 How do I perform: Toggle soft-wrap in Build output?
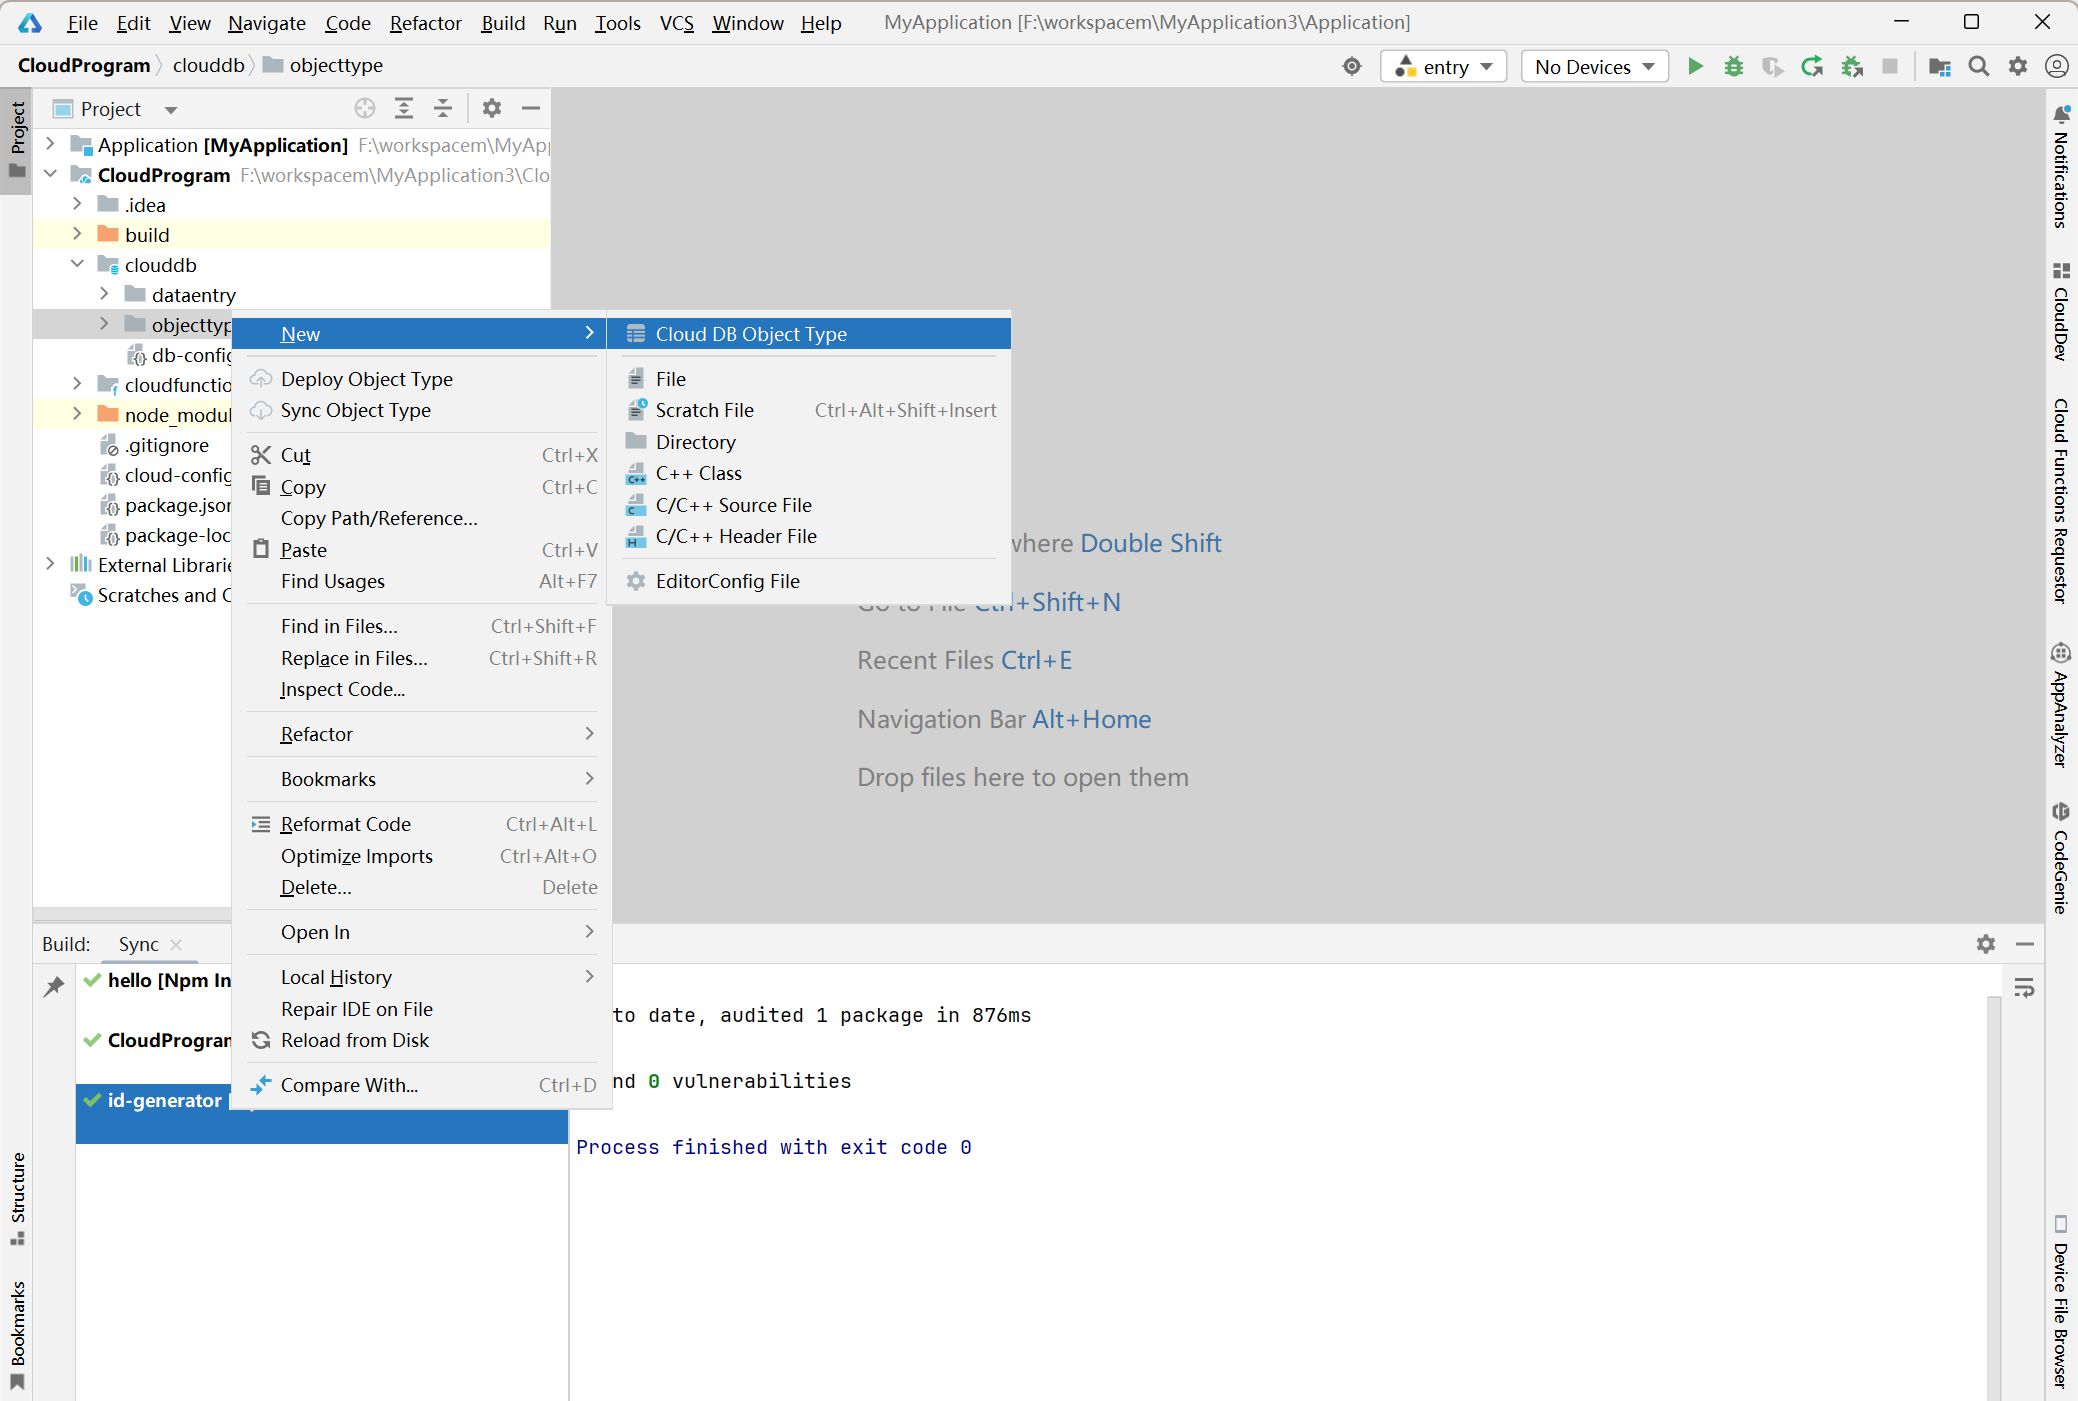2024,989
